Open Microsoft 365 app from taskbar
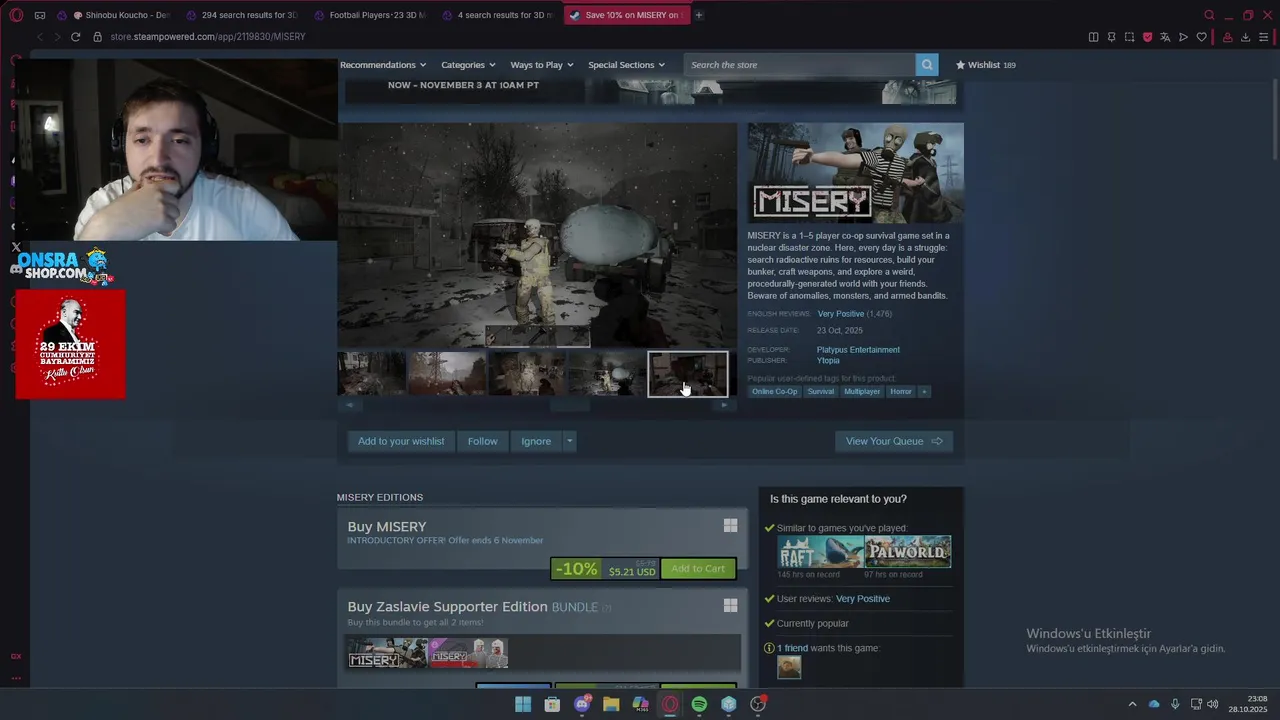The image size is (1280, 720). (x=641, y=704)
